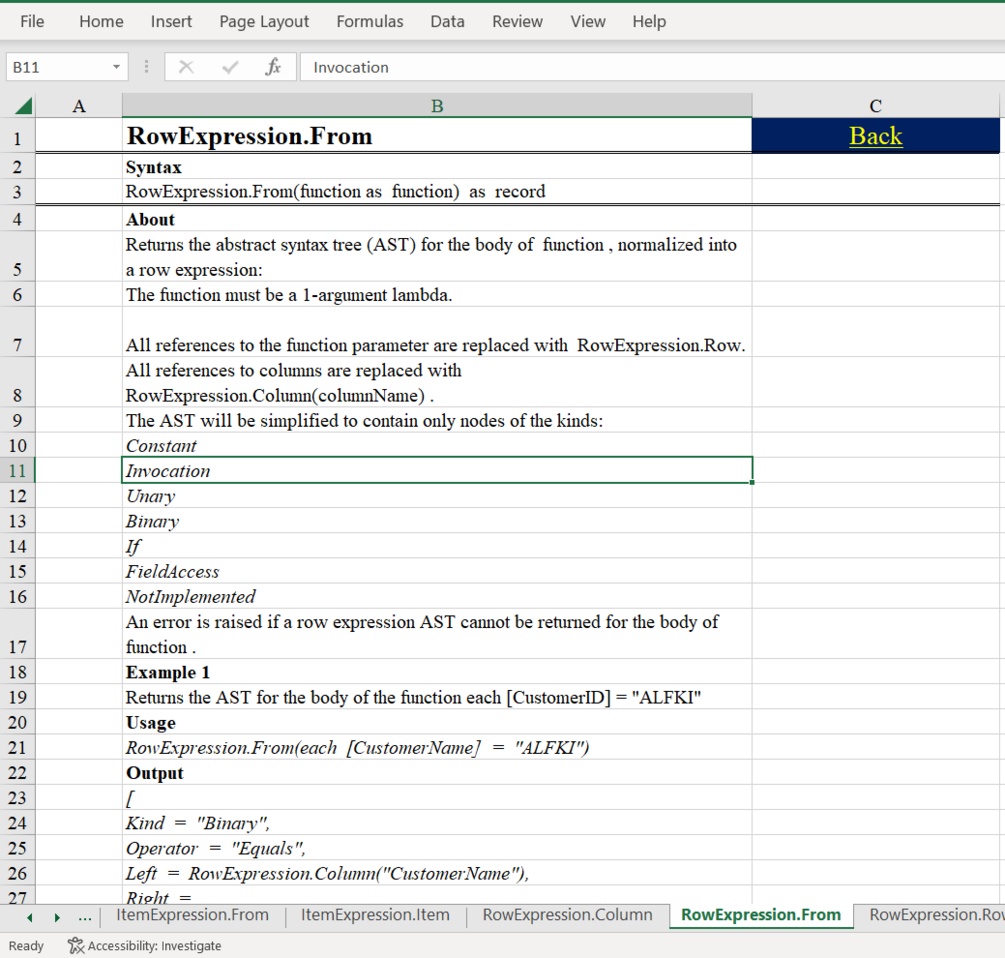1005x958 pixels.
Task: Open the File menu
Action: [32, 21]
